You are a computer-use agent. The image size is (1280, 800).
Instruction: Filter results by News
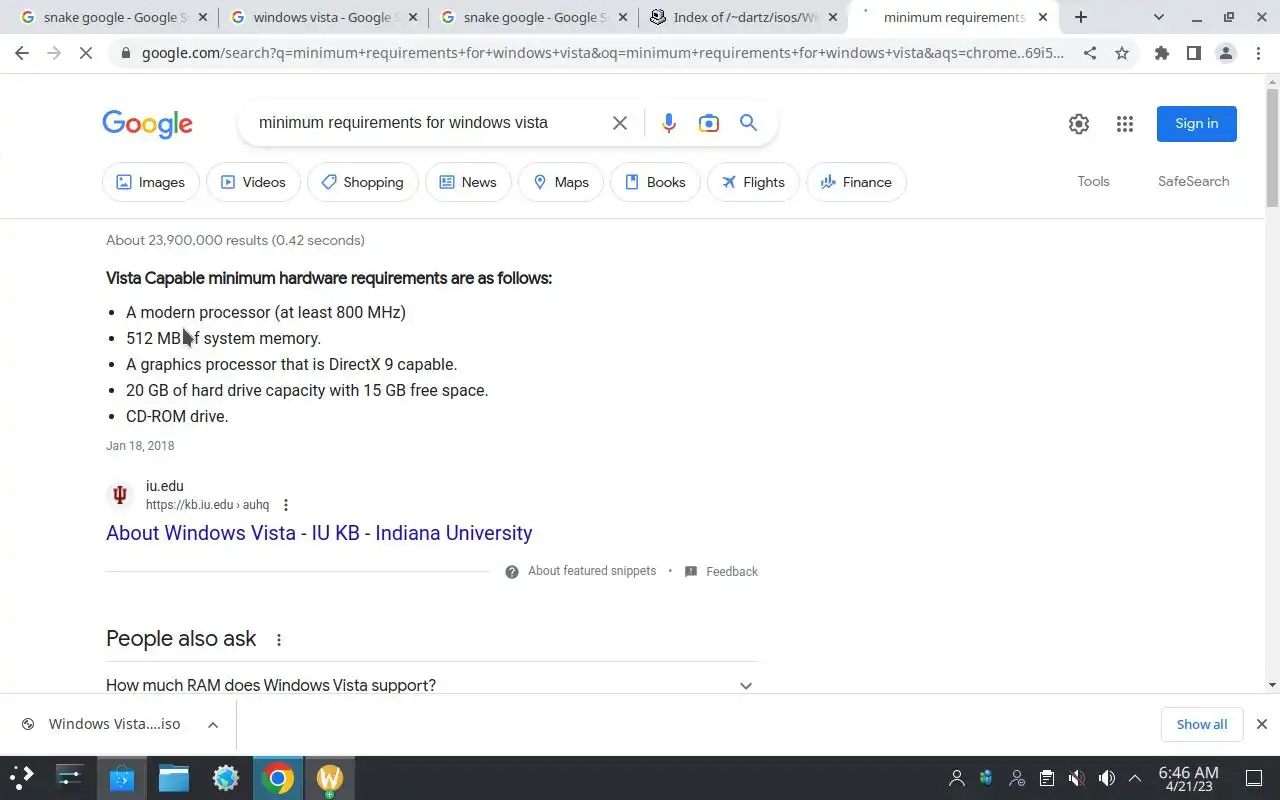coord(468,182)
